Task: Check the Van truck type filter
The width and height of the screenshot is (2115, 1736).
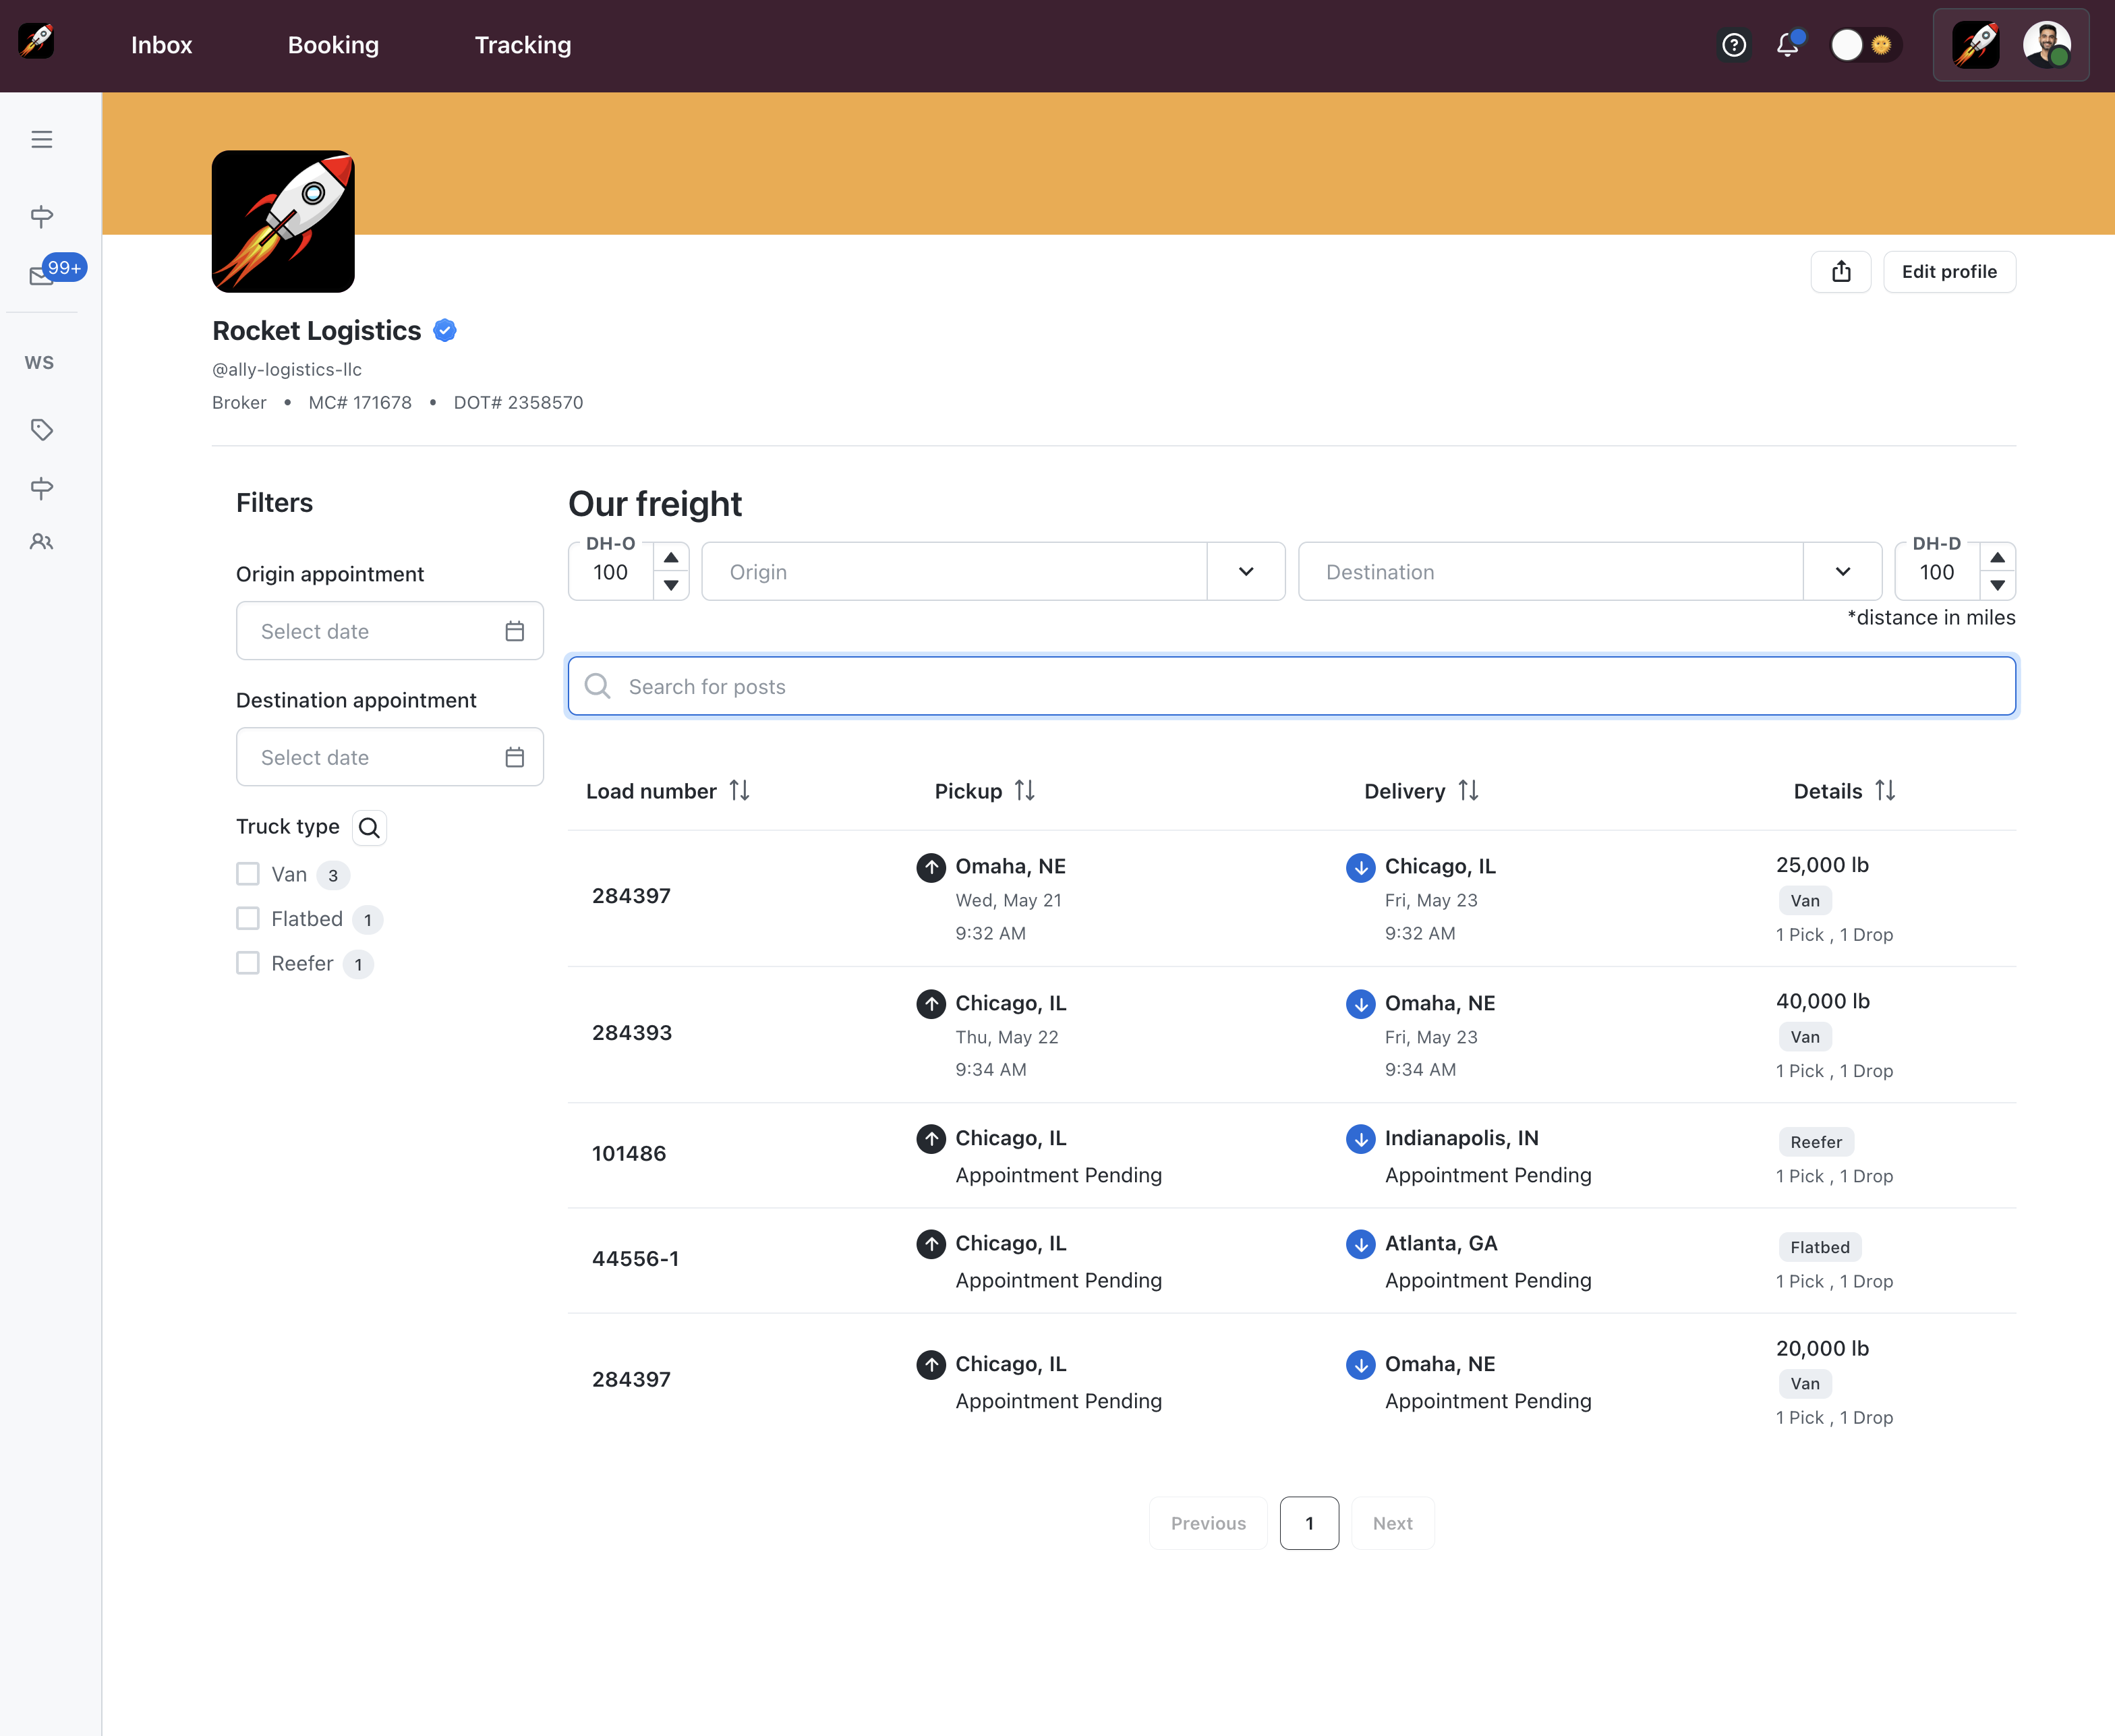Action: (248, 874)
